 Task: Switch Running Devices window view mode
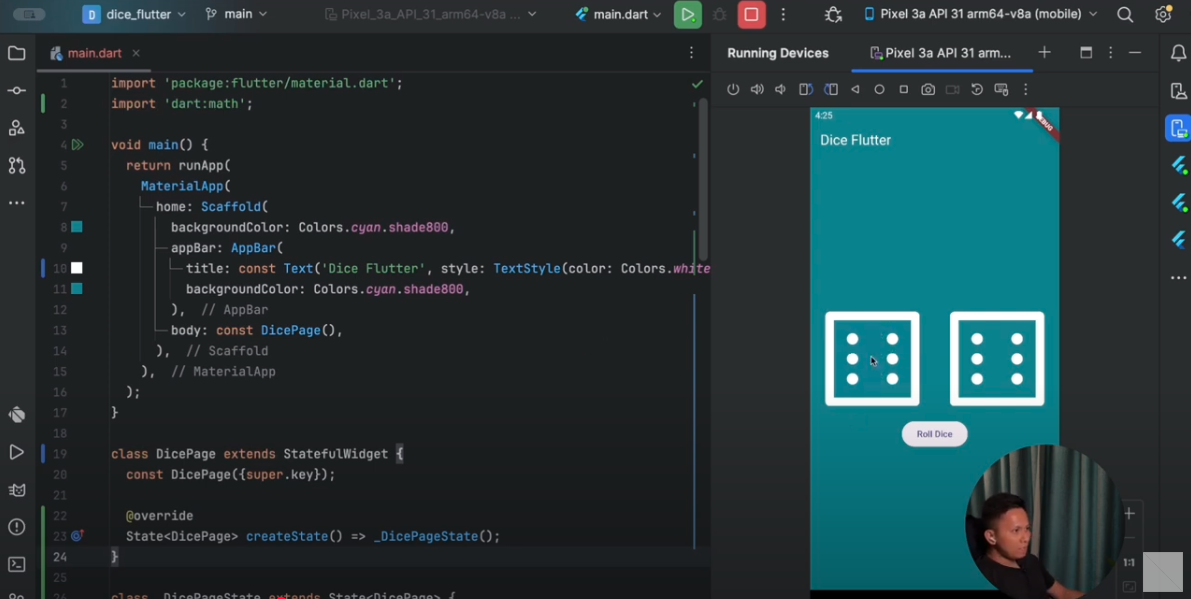(x=1086, y=52)
